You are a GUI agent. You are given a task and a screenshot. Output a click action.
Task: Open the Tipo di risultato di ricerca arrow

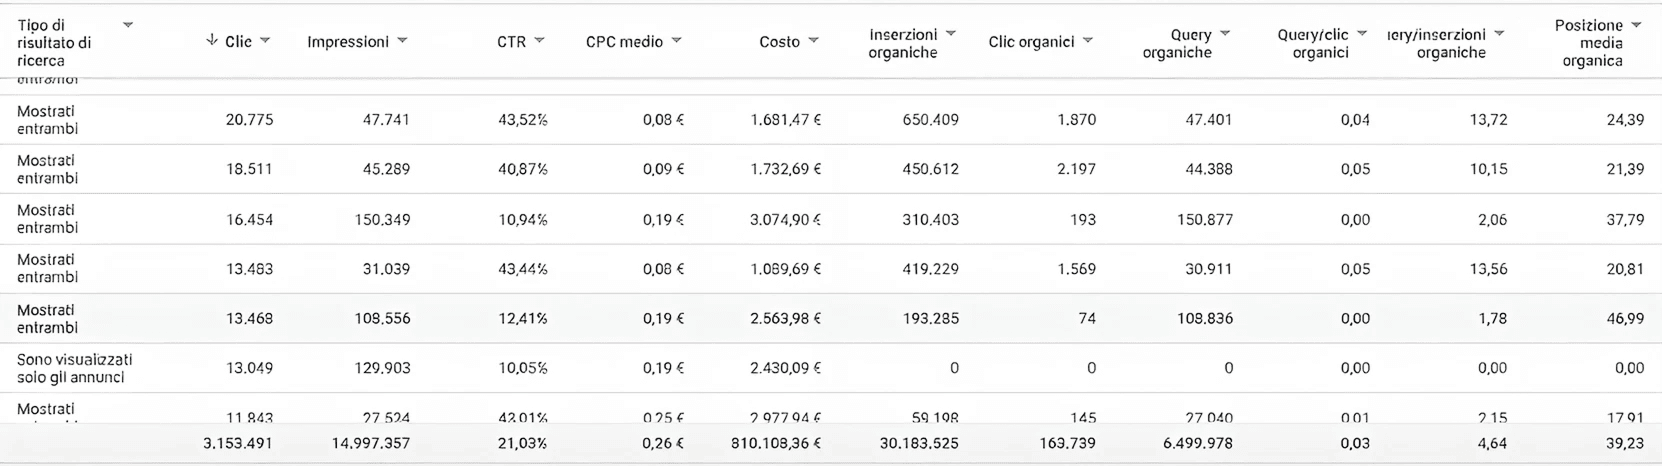pos(128,25)
